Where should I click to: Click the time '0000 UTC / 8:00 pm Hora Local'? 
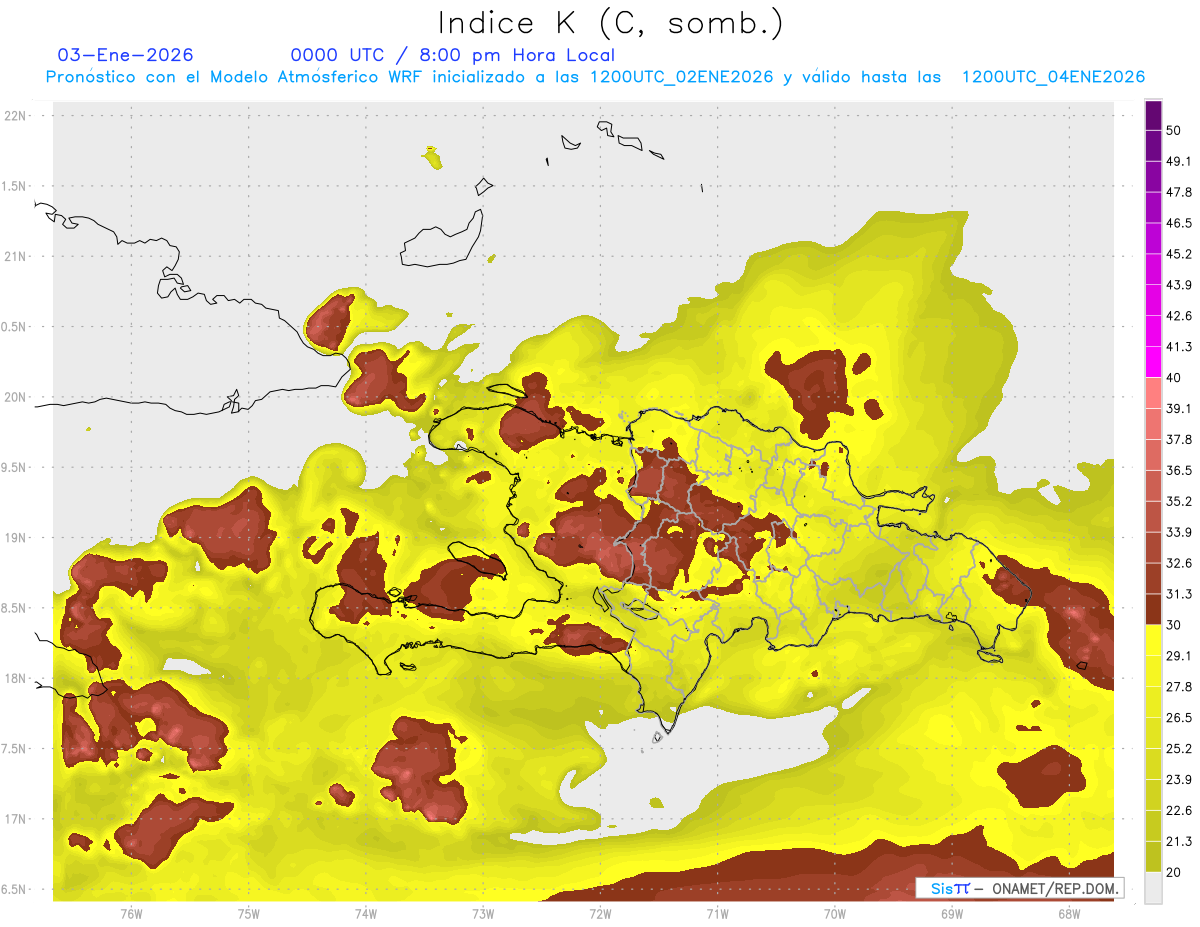click(453, 55)
